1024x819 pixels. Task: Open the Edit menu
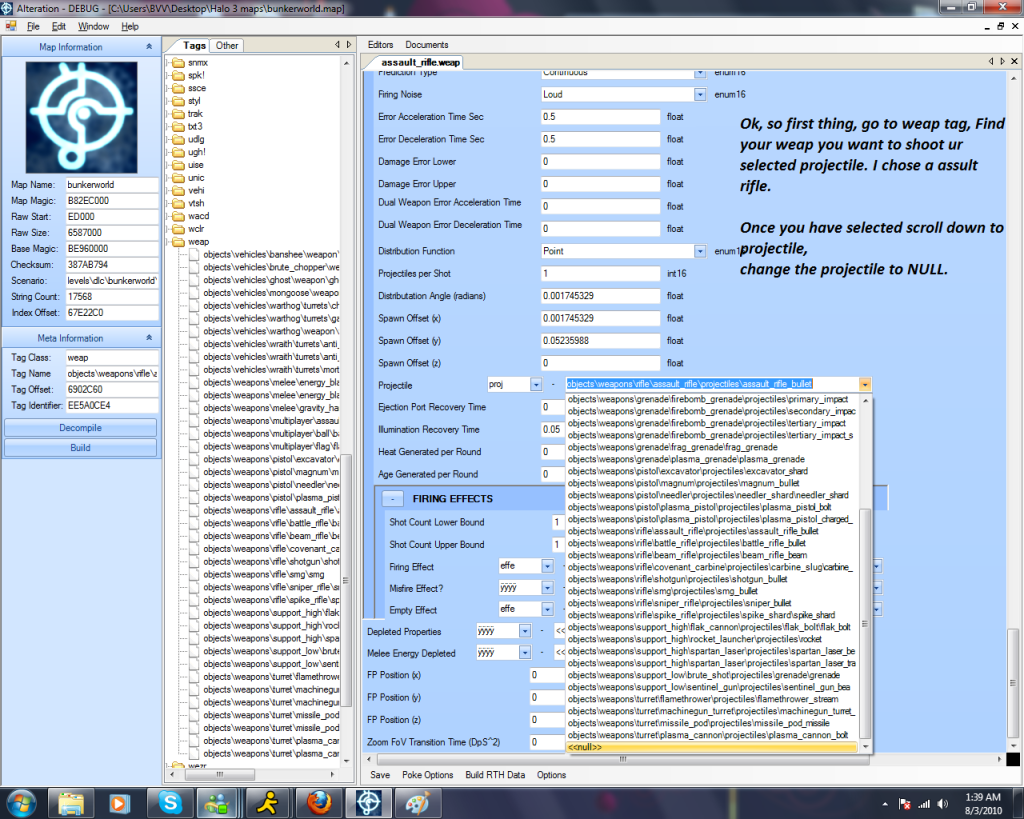(x=59, y=27)
